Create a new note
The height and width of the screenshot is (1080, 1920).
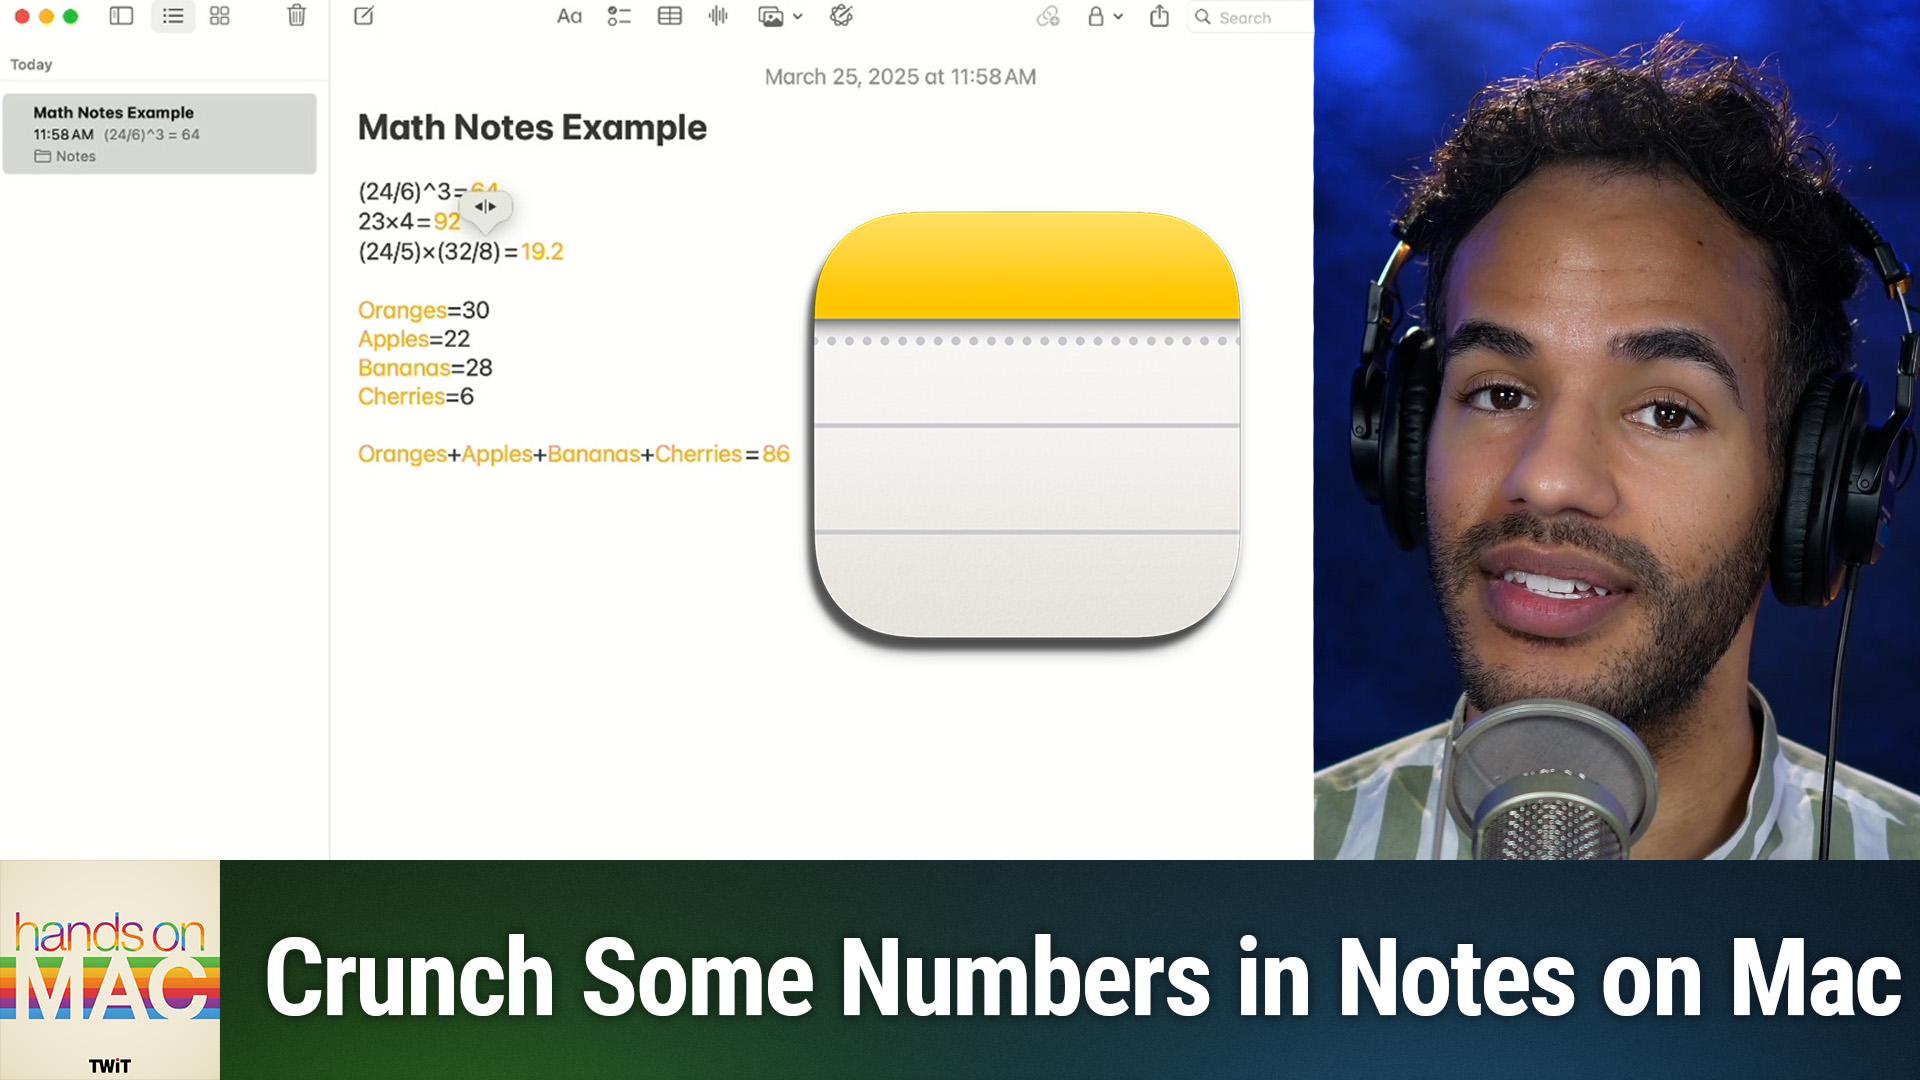(x=364, y=16)
